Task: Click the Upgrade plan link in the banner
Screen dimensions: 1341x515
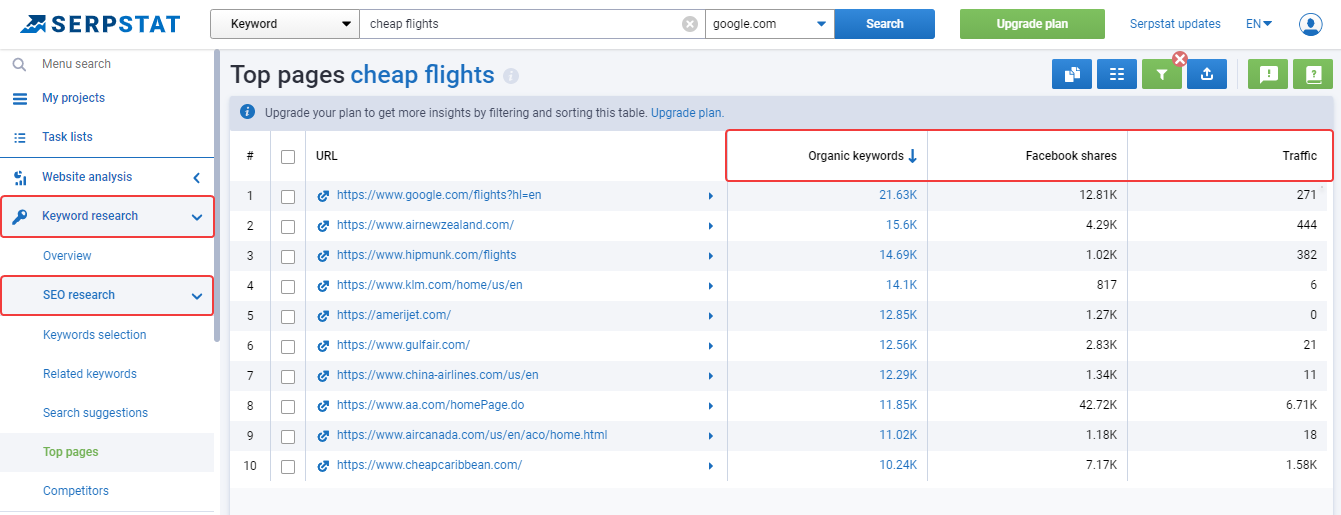Action: (687, 113)
